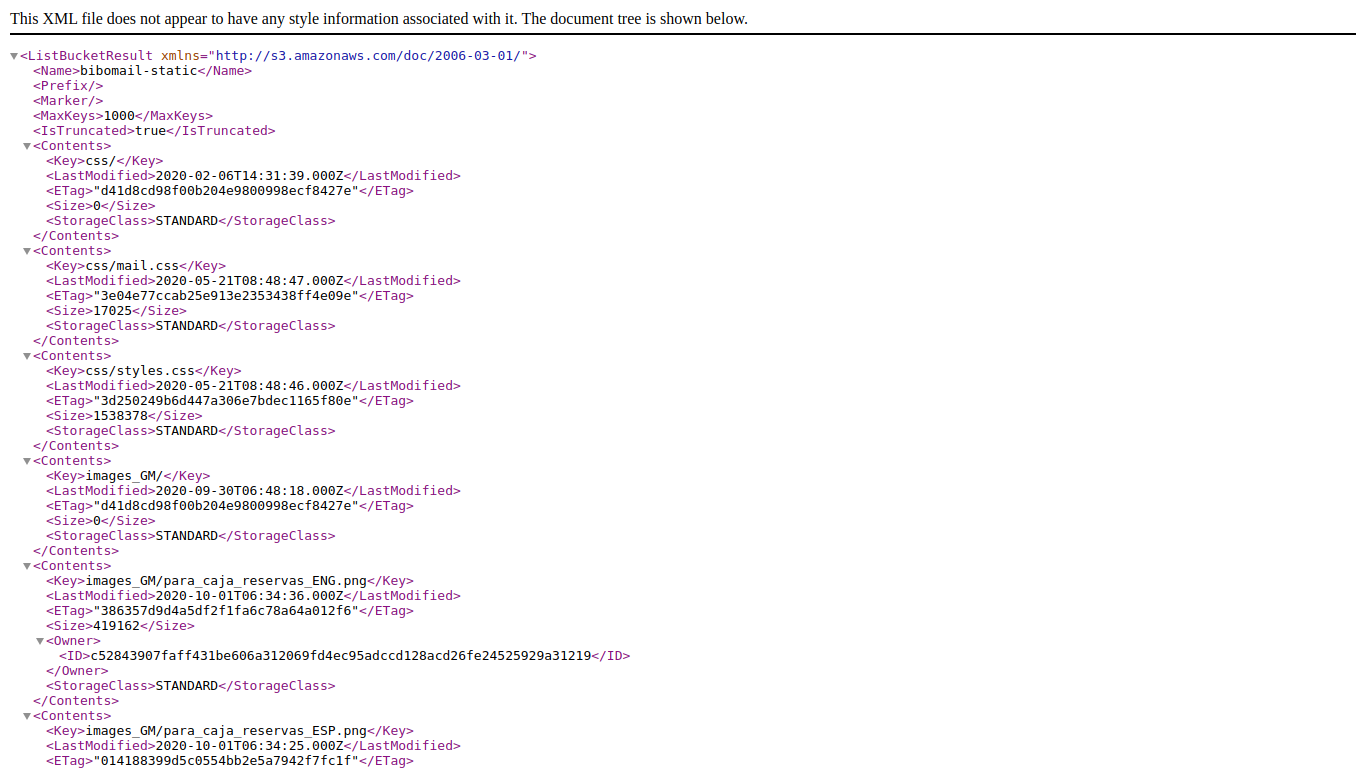The image size is (1366, 768).
Task: Click ETag starting with 386357d9d4a
Action: tap(229, 611)
